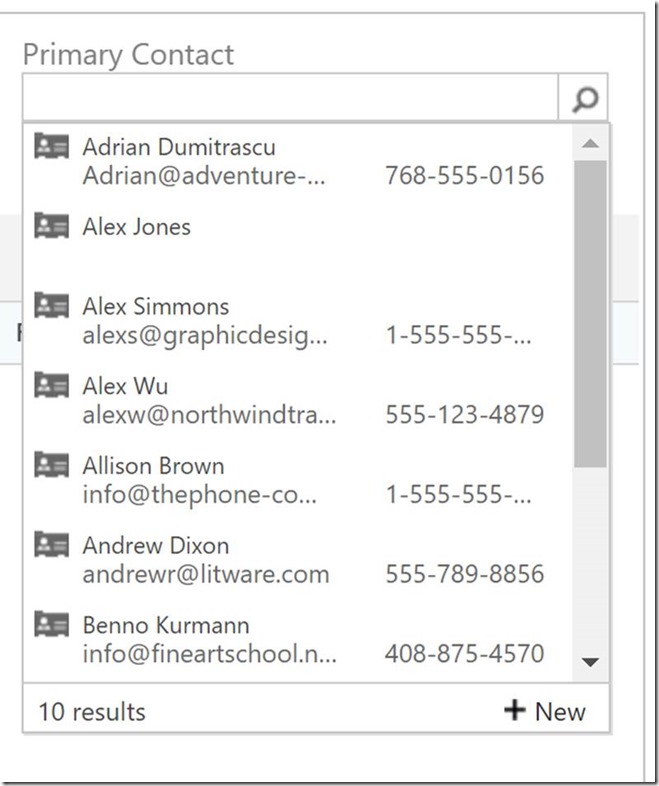This screenshot has width=659, height=786.
Task: Choose Benno Kurmann as primary contact
Action: point(165,626)
